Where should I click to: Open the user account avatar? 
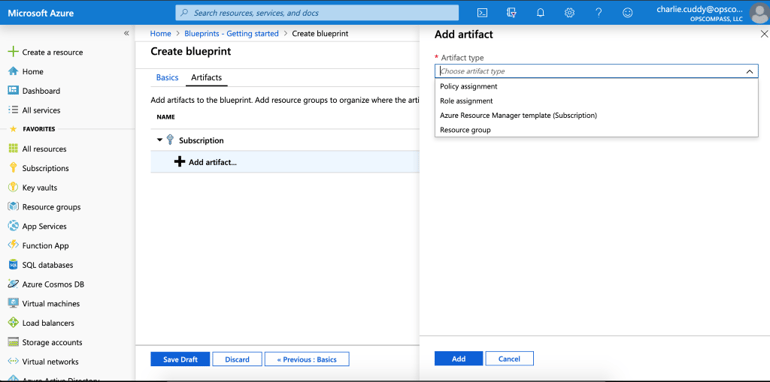click(x=759, y=13)
